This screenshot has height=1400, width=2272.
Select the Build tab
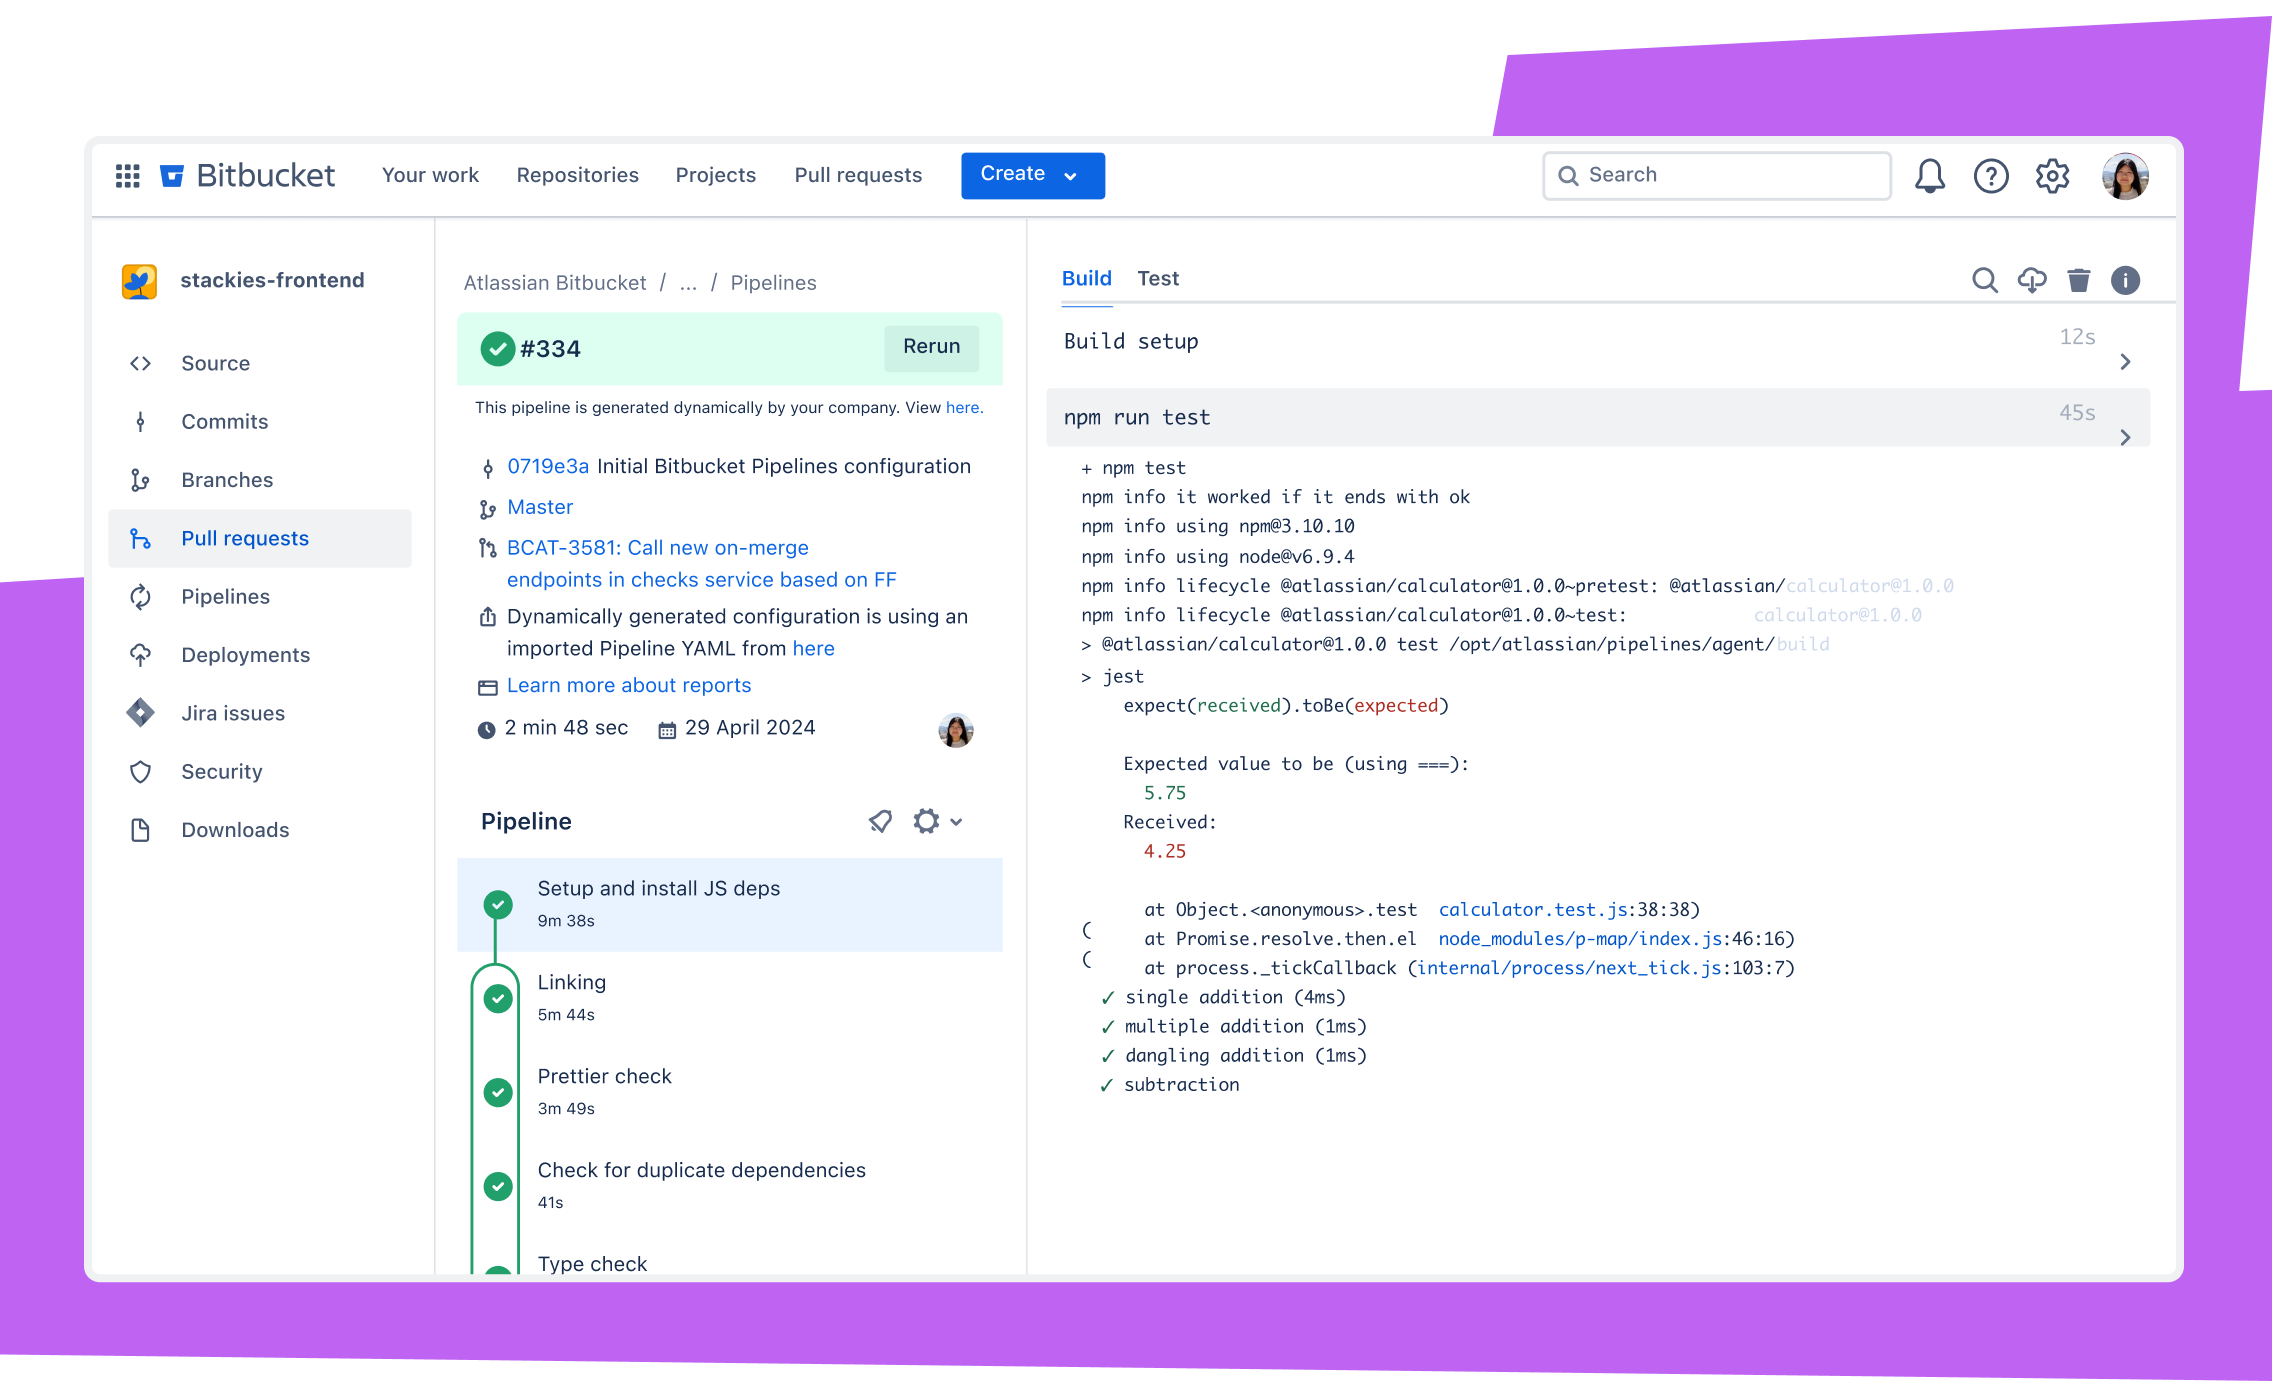(1086, 279)
